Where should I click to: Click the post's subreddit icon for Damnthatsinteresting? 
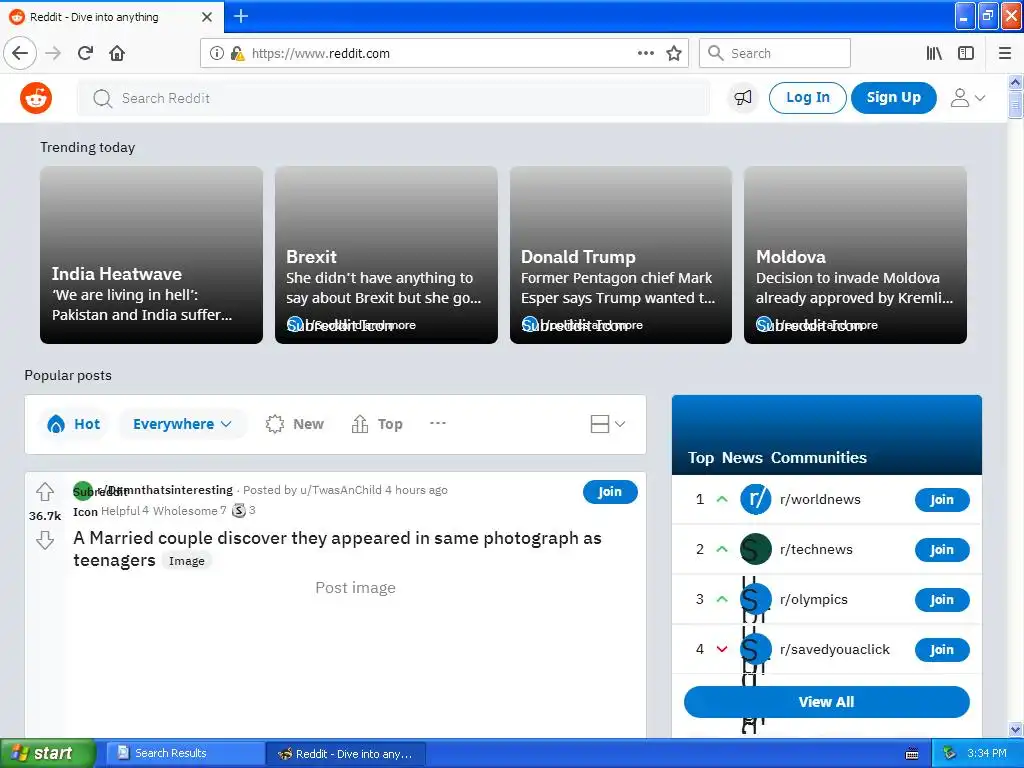coord(83,491)
